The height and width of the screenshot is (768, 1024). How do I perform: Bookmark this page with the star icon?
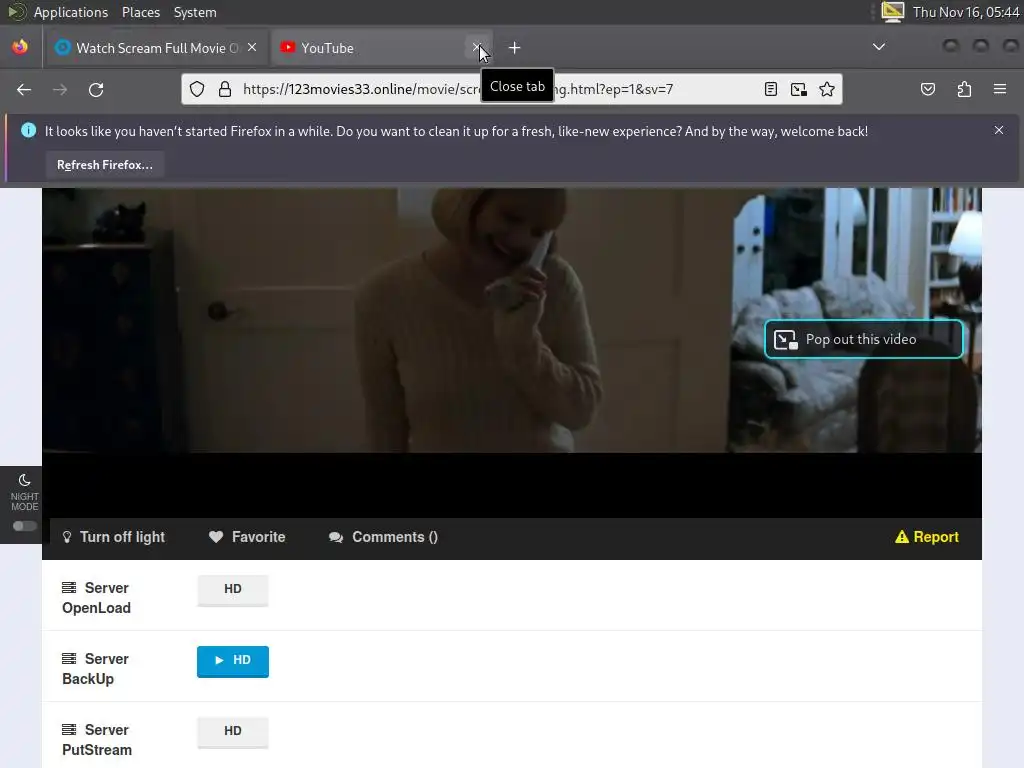click(x=827, y=89)
